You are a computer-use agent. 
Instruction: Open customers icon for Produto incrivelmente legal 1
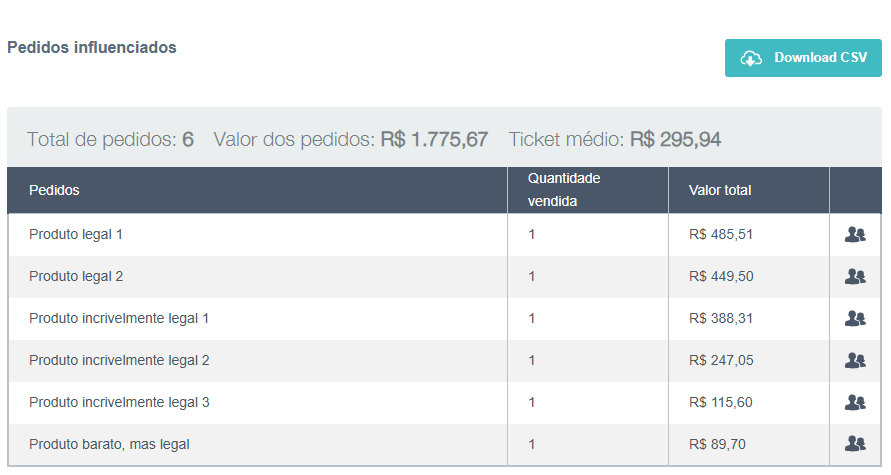[855, 318]
